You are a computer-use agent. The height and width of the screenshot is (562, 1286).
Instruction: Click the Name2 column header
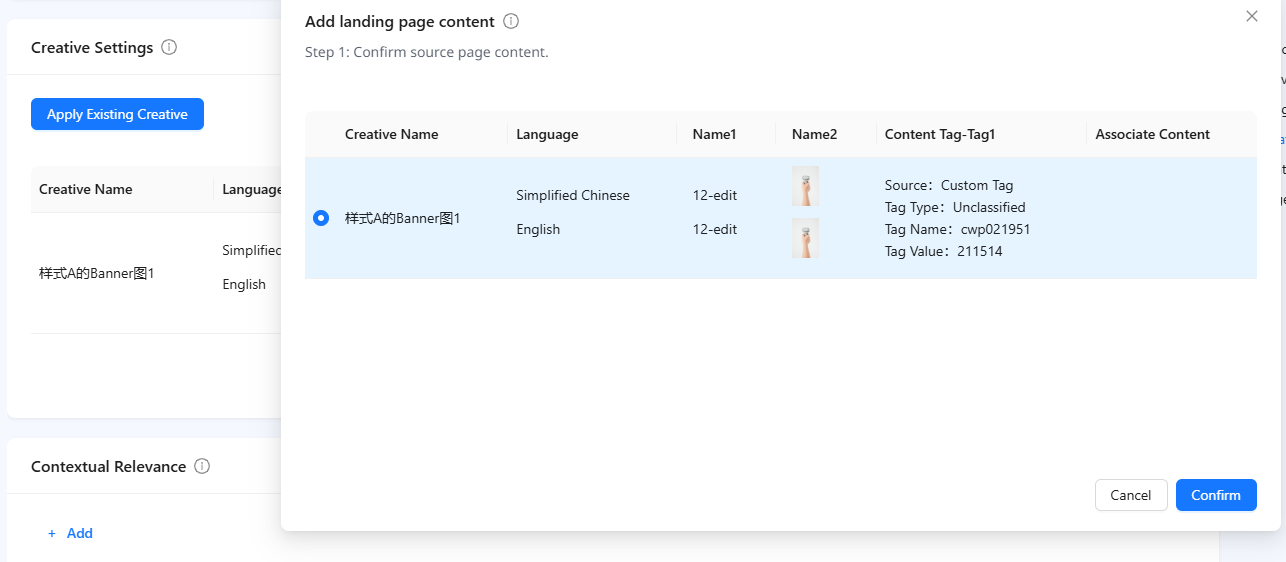(x=814, y=134)
